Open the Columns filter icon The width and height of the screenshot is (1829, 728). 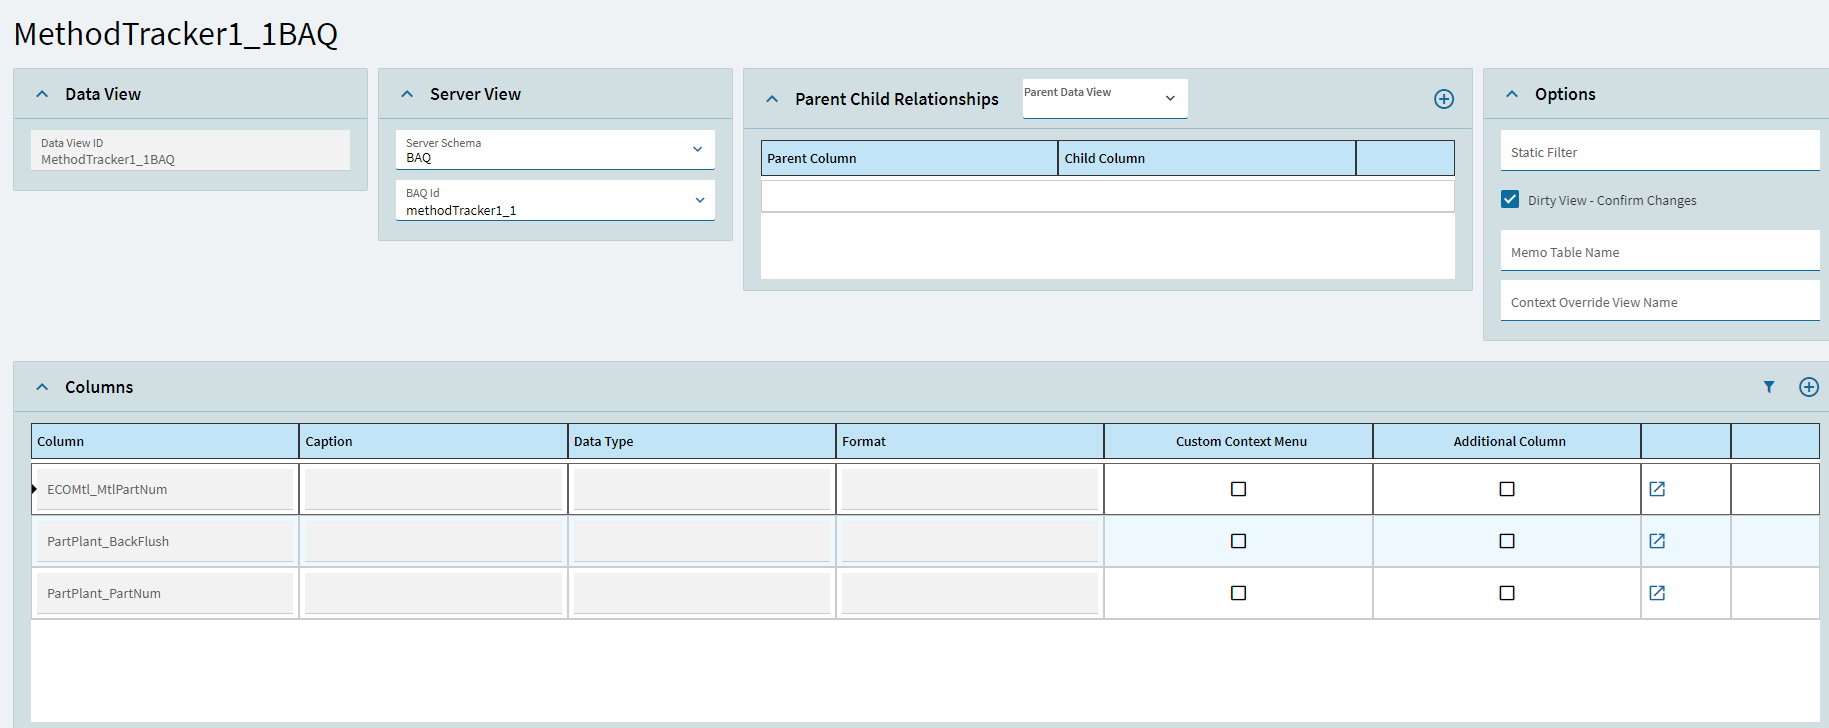tap(1768, 387)
